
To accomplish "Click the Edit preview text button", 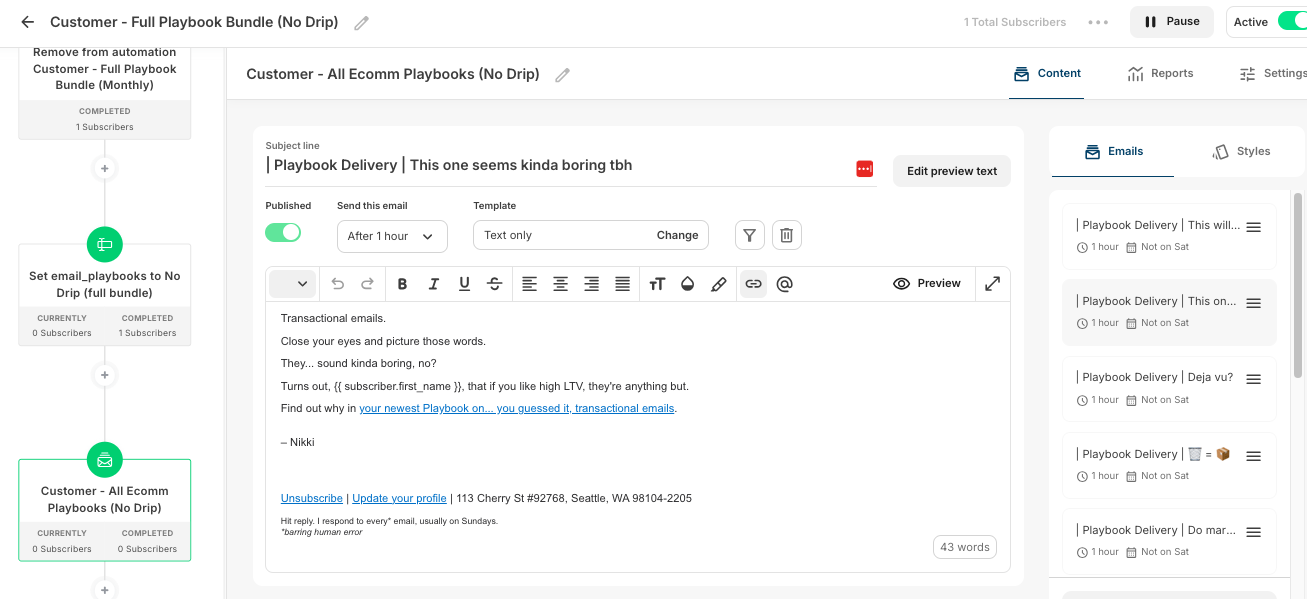I will [952, 171].
